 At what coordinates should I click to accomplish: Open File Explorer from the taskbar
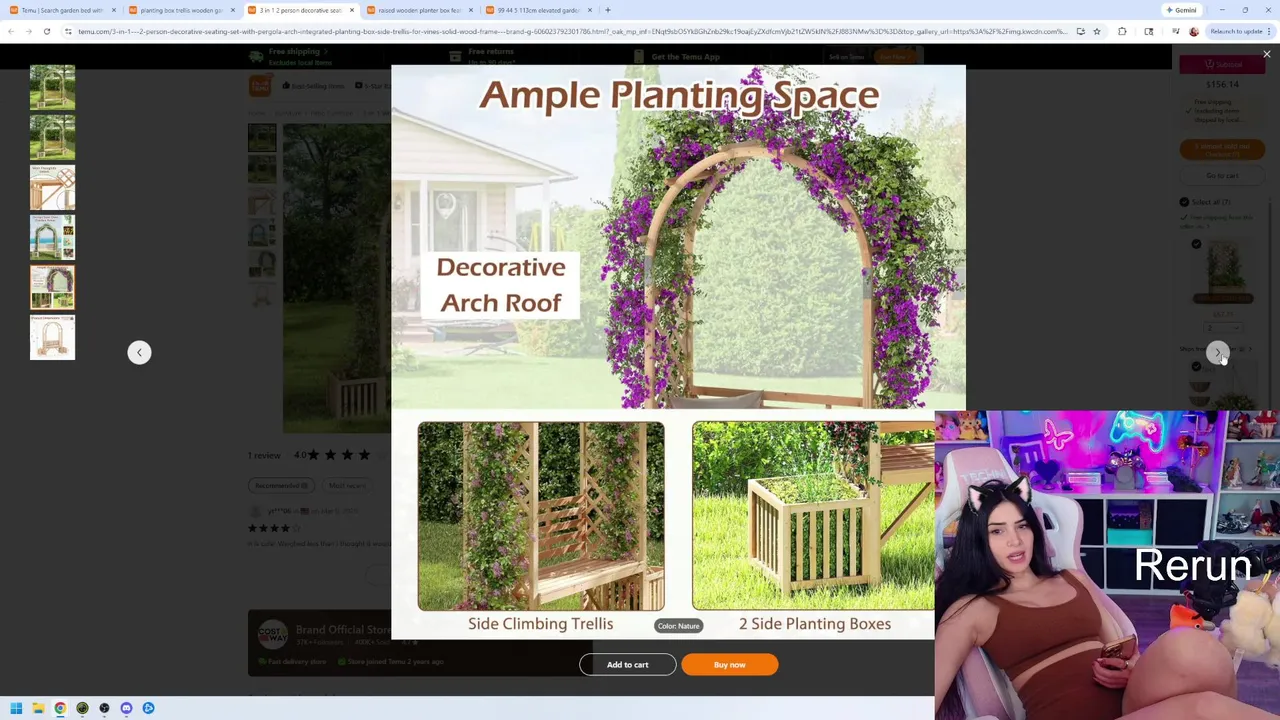(38, 708)
